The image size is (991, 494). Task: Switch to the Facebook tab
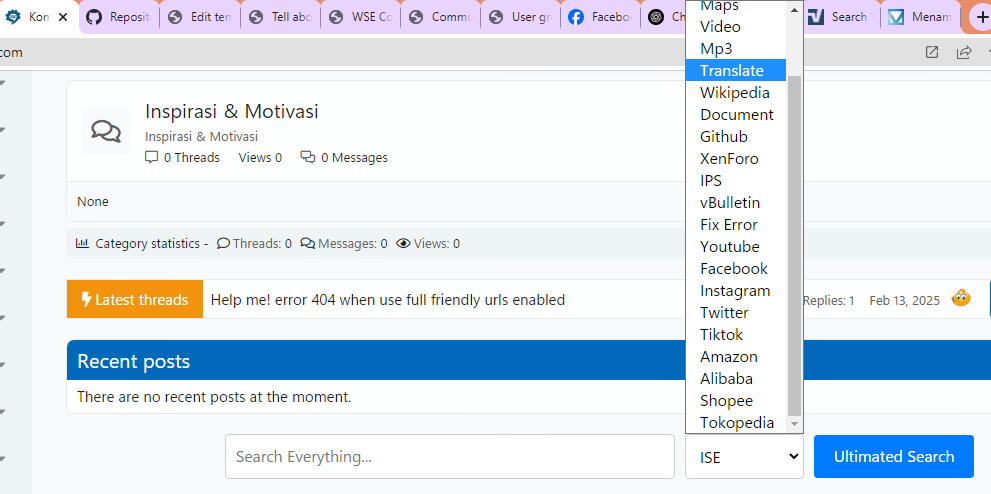click(x=600, y=17)
